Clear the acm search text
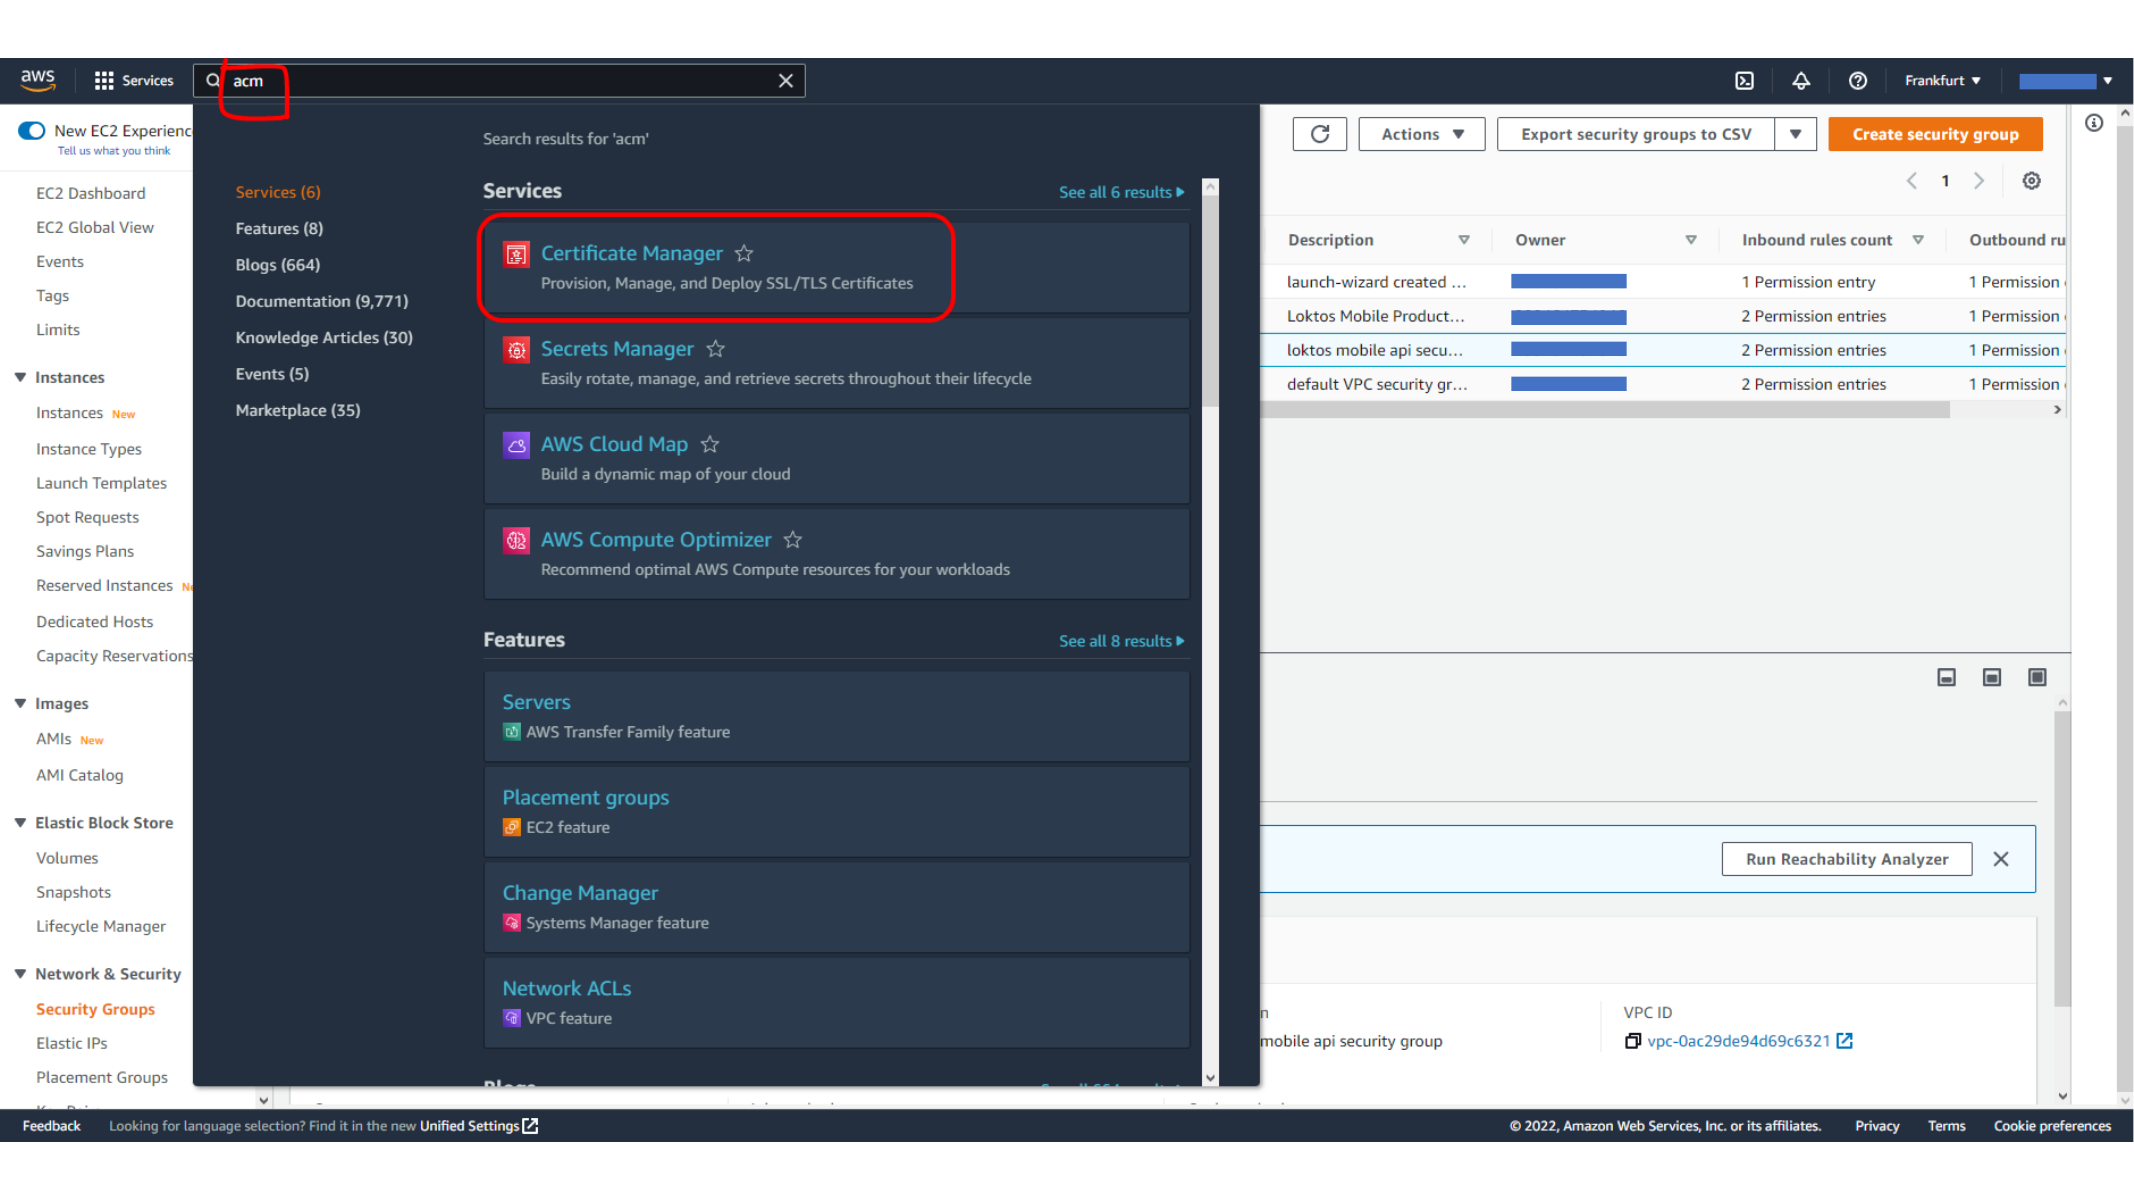2134x1200 pixels. click(x=786, y=80)
